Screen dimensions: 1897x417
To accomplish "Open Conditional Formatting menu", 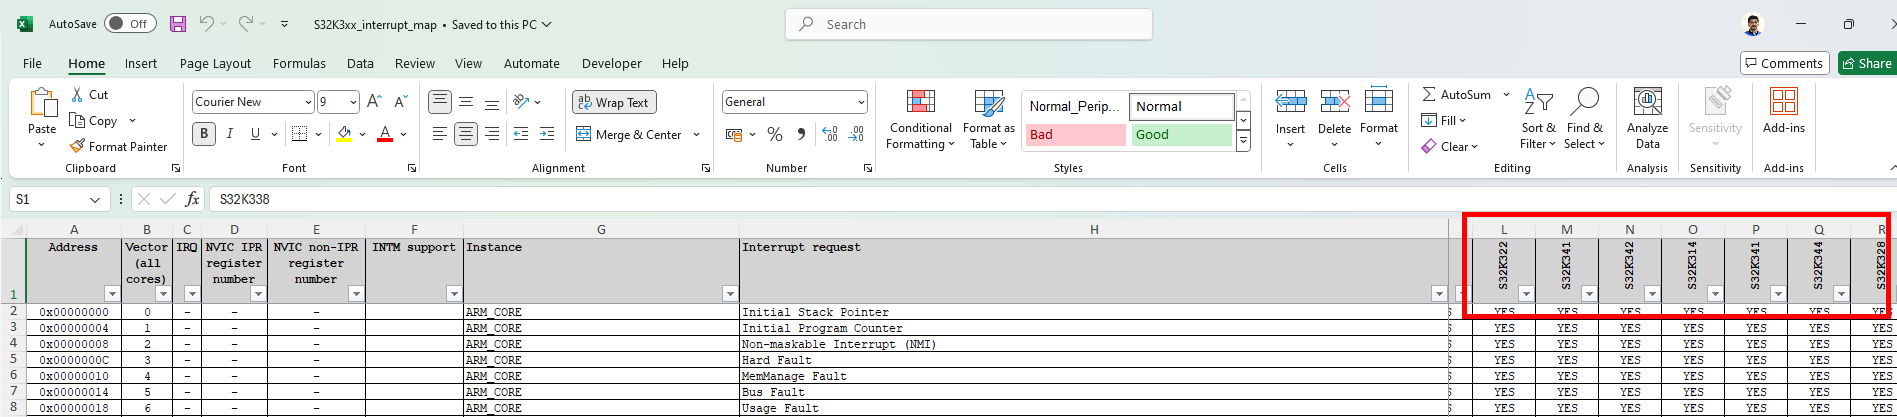I will (920, 120).
